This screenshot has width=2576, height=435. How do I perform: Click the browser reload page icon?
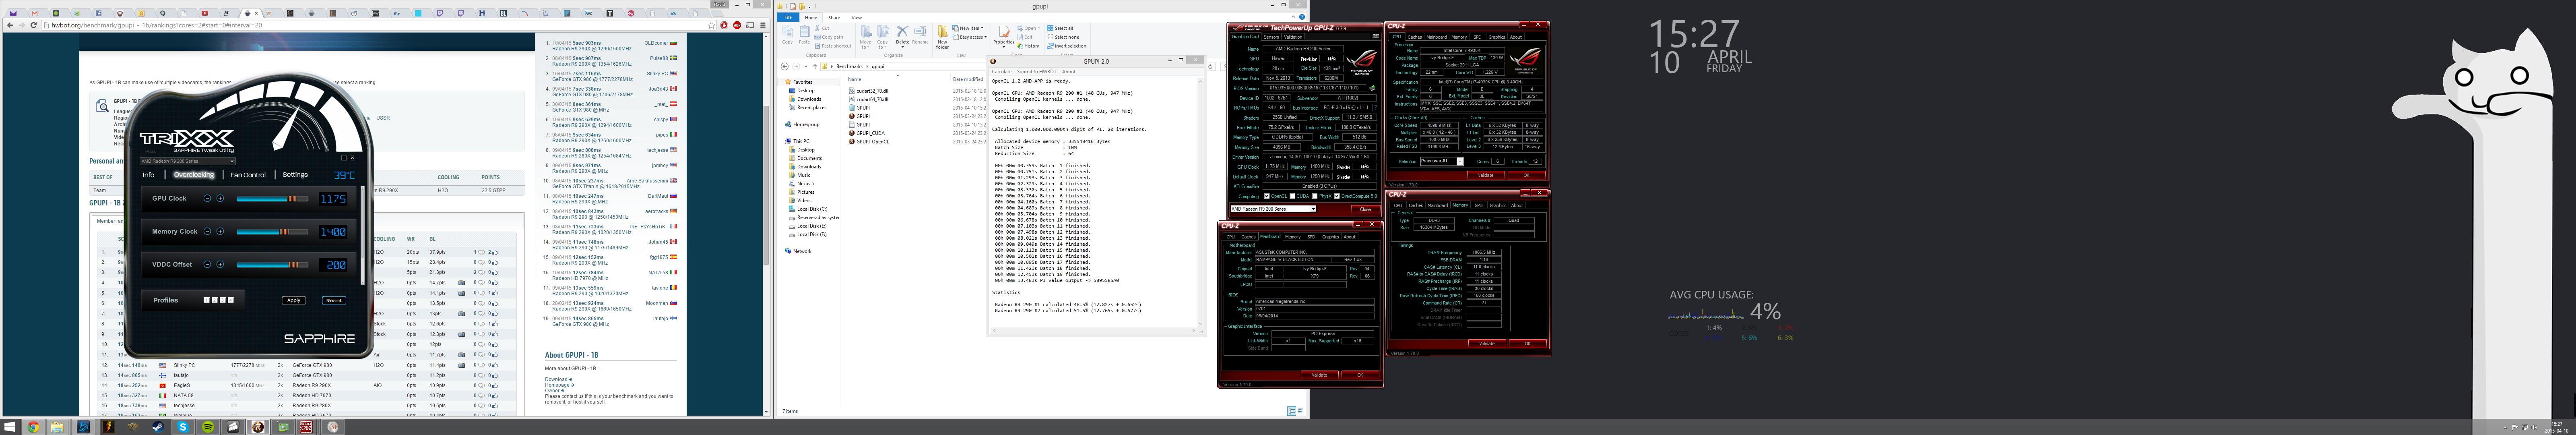click(33, 25)
